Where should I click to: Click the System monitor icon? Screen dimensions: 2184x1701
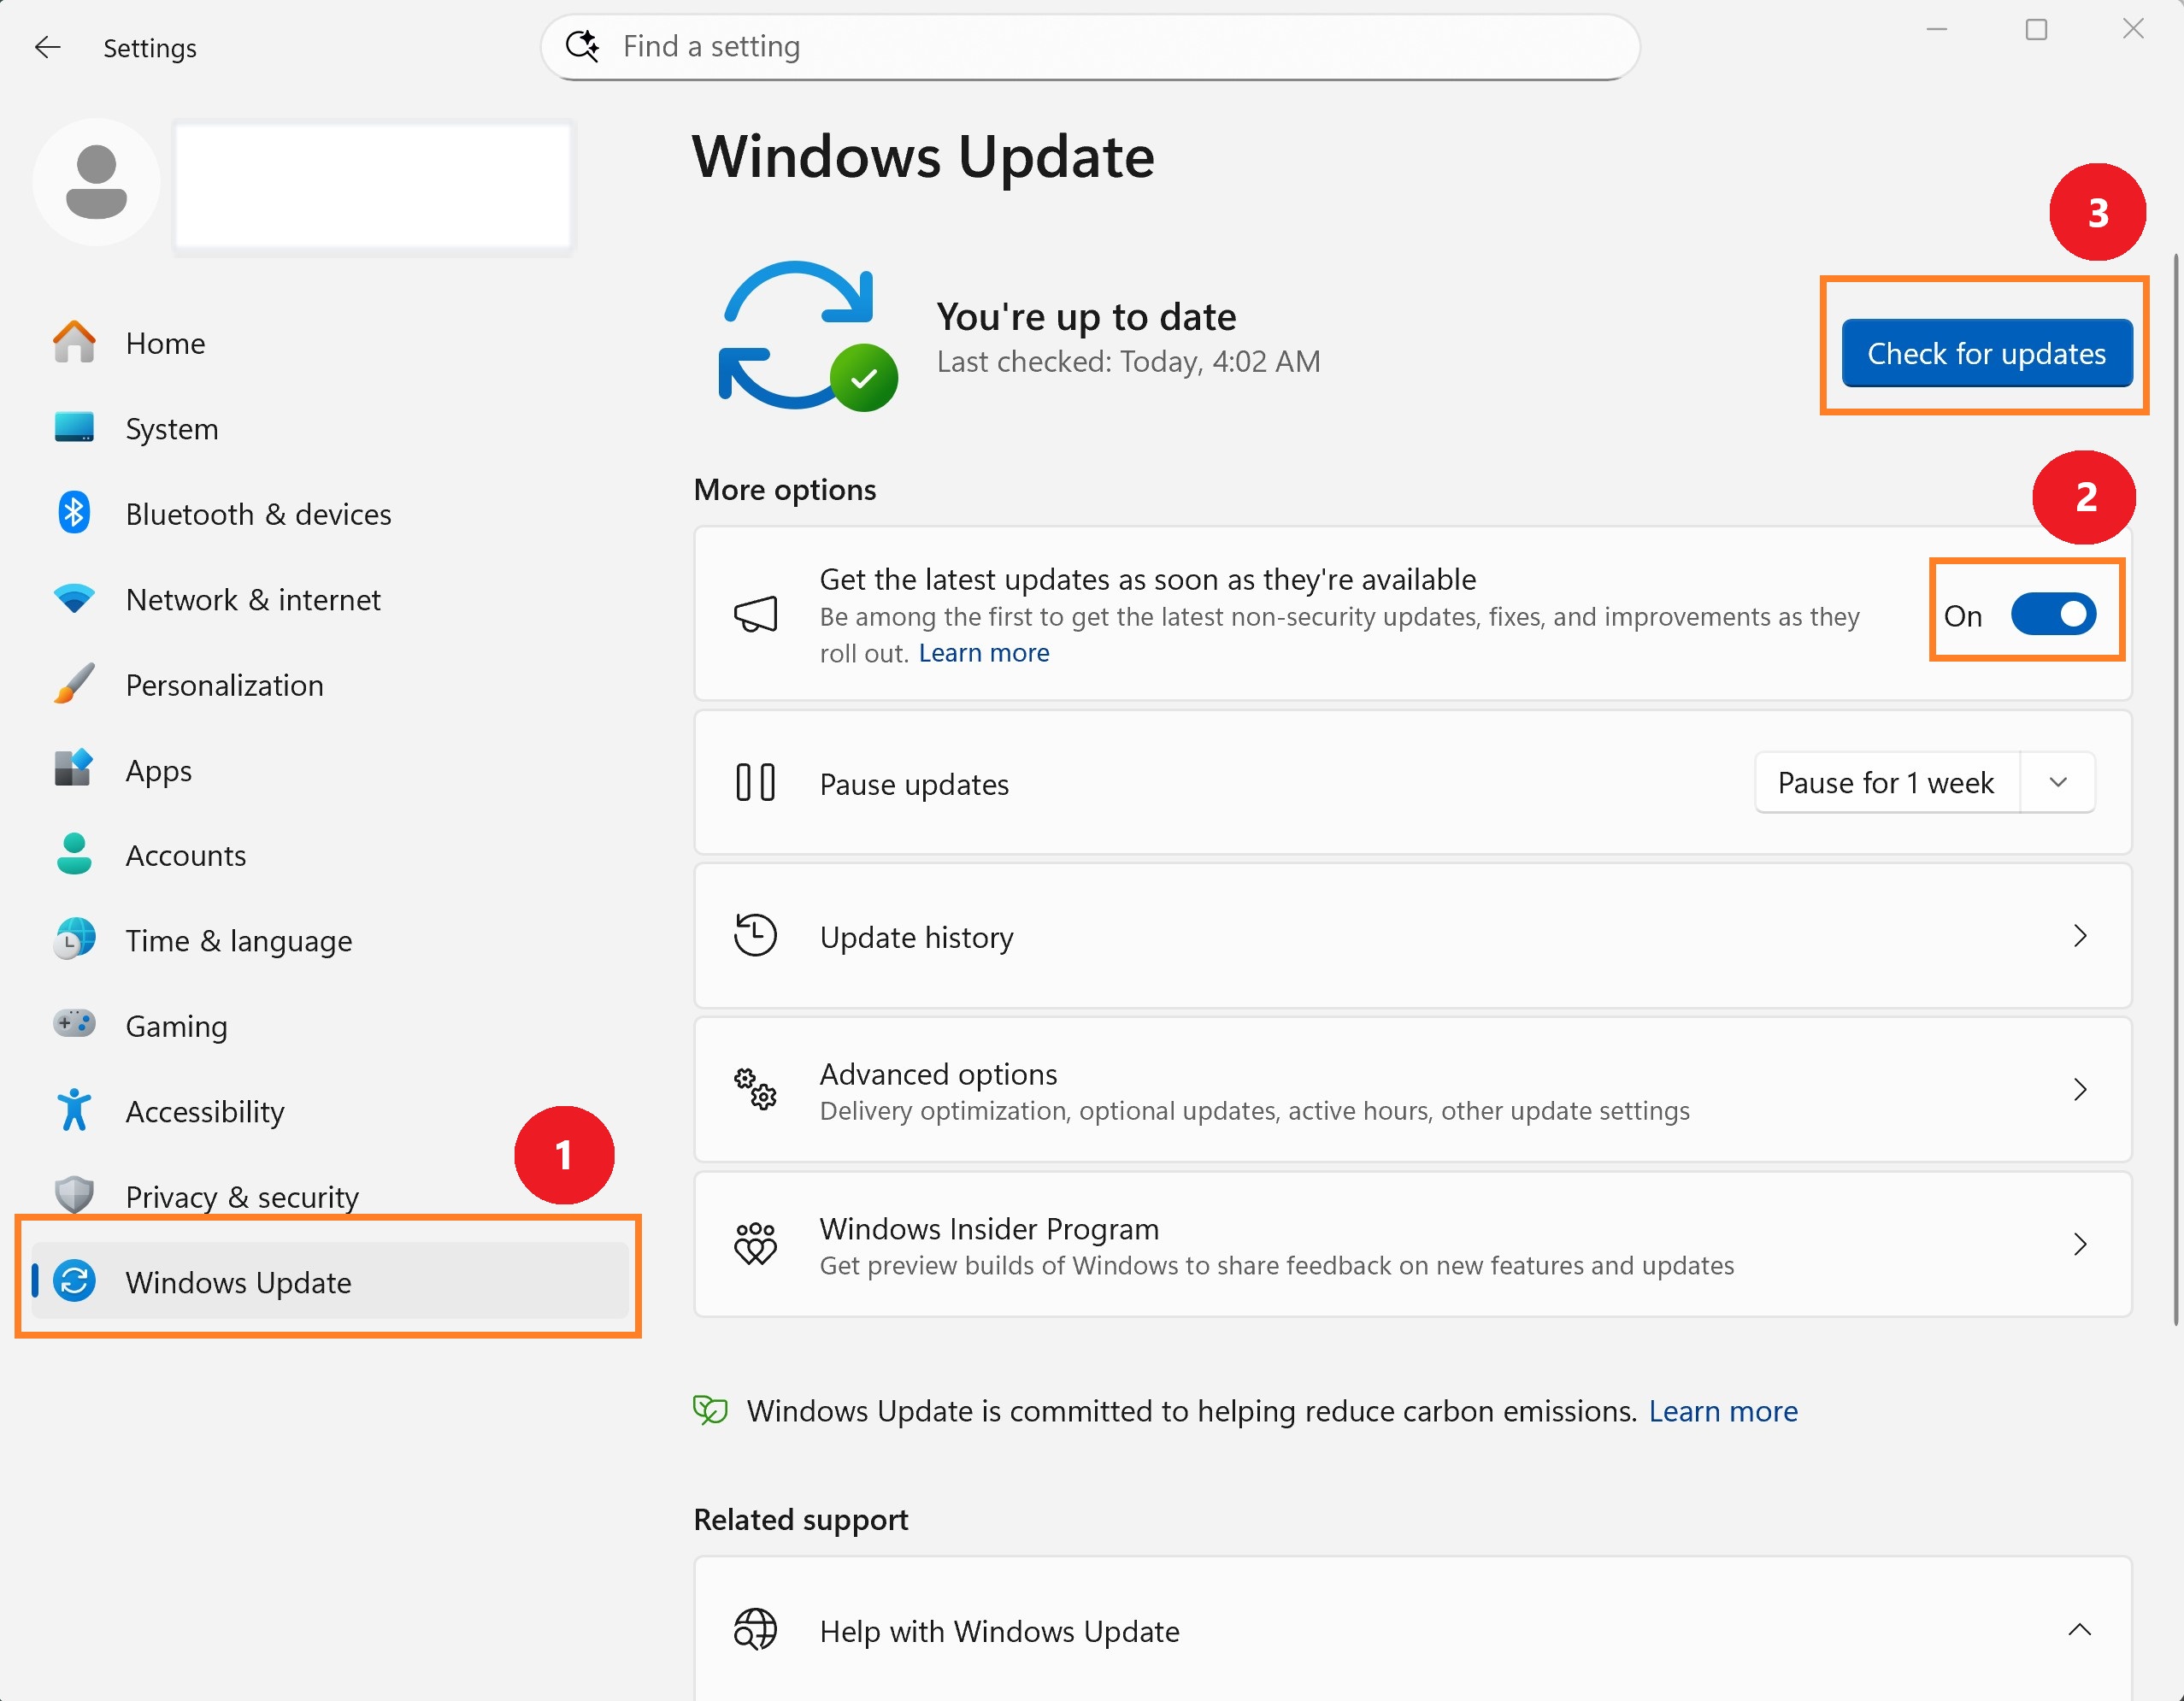click(74, 428)
